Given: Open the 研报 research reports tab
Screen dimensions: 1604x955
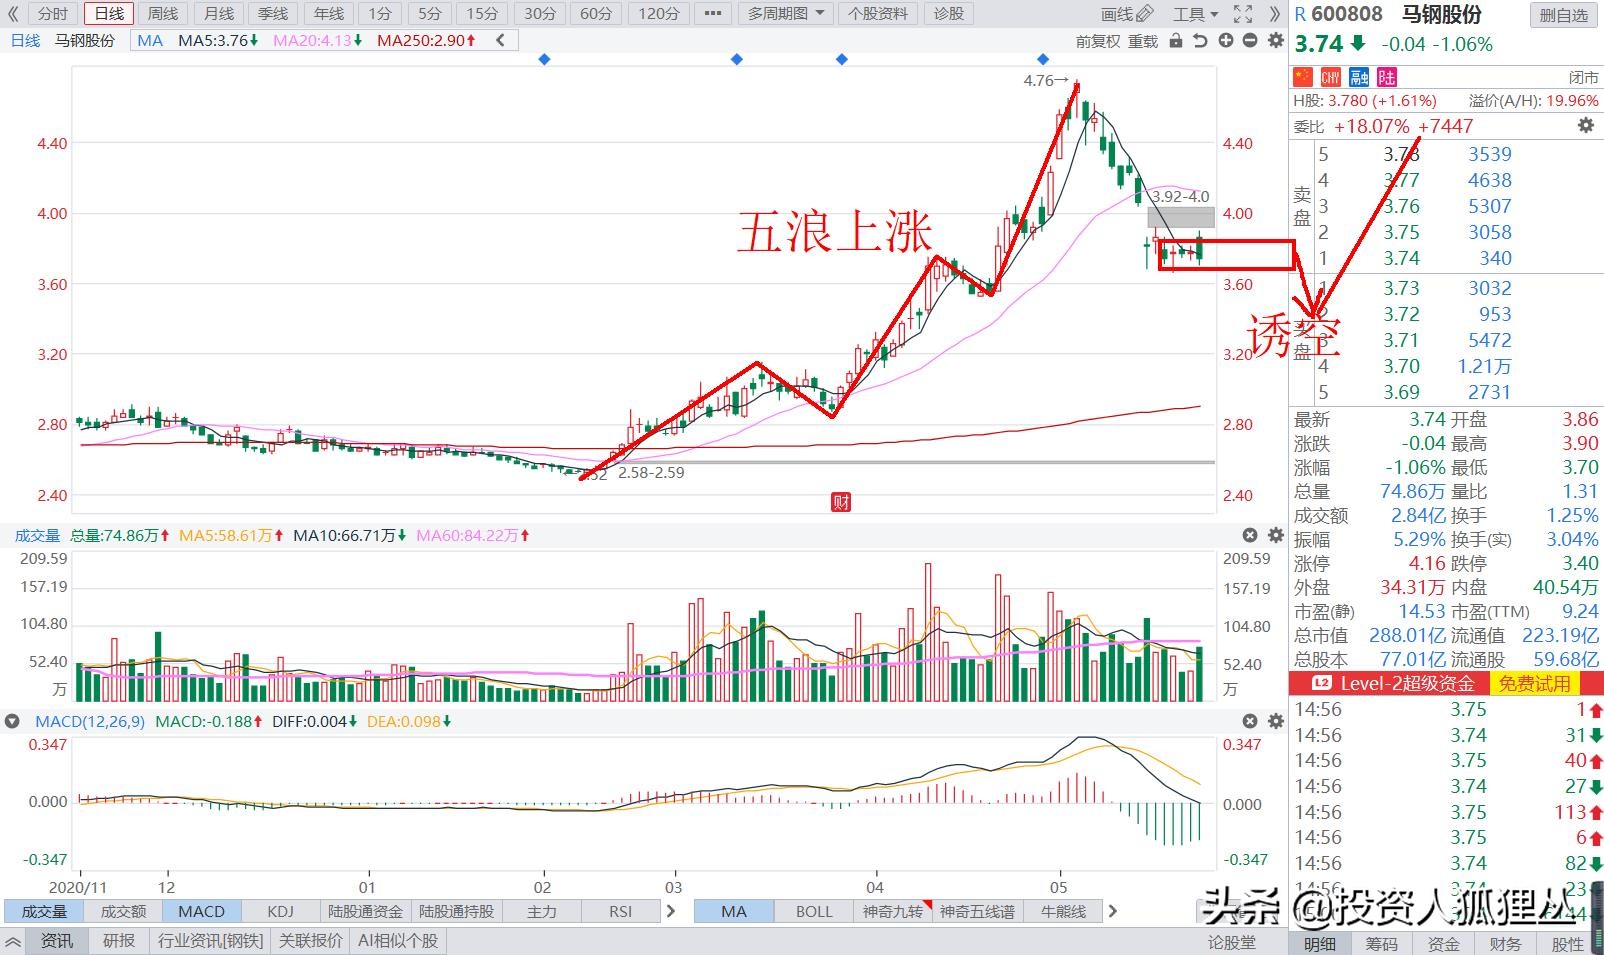Looking at the screenshot, I should (x=119, y=941).
